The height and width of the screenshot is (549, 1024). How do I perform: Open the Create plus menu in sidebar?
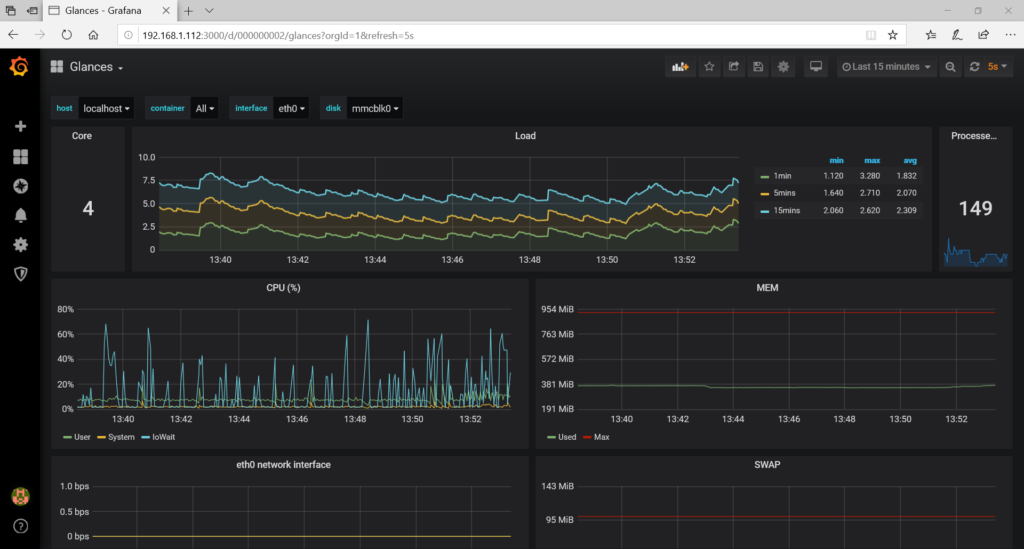pos(20,127)
